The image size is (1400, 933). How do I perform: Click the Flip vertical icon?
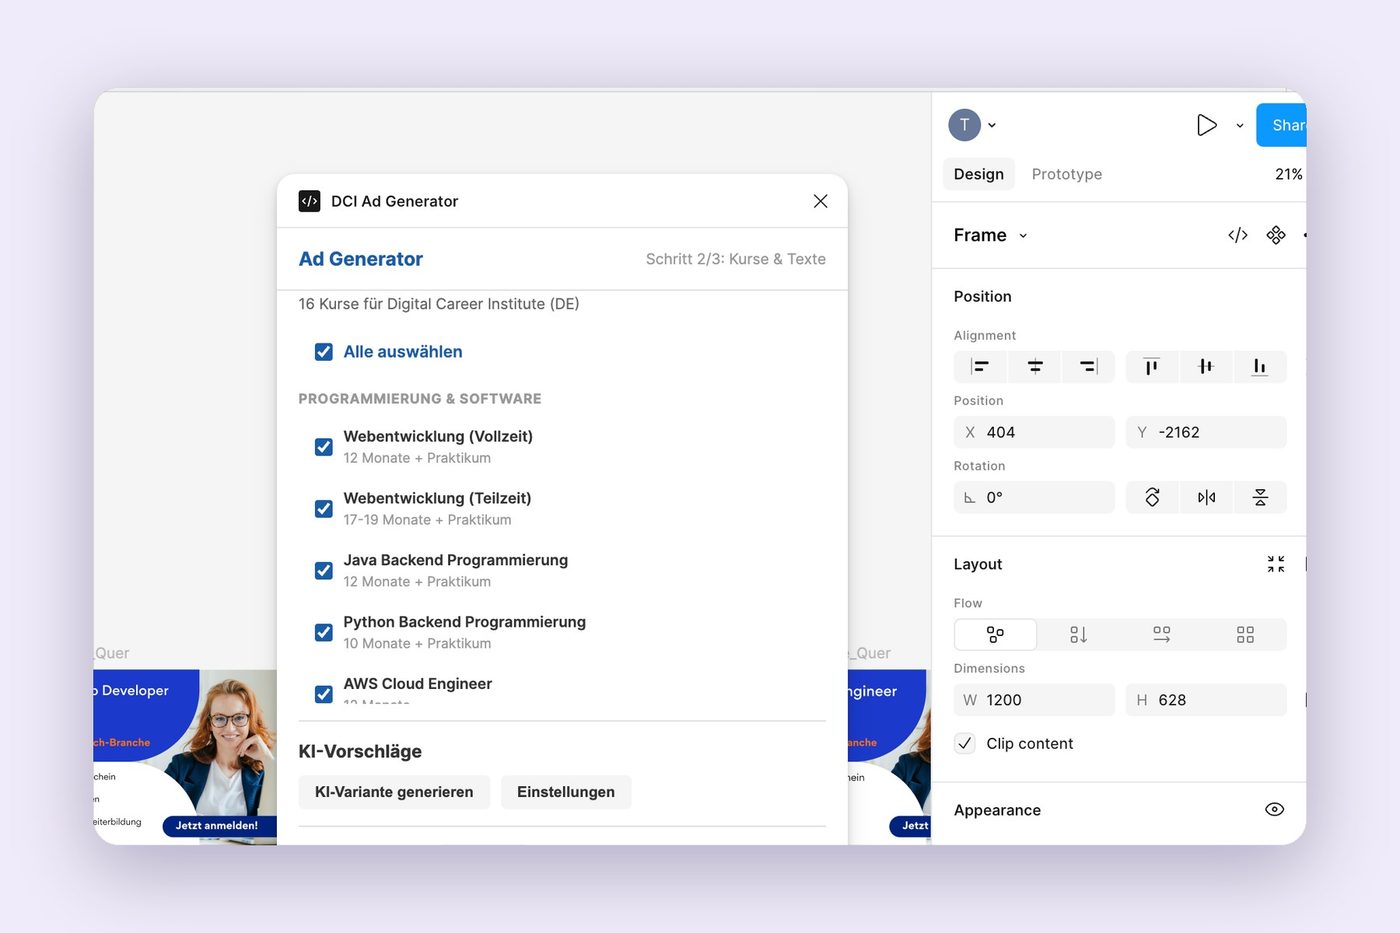click(x=1260, y=497)
